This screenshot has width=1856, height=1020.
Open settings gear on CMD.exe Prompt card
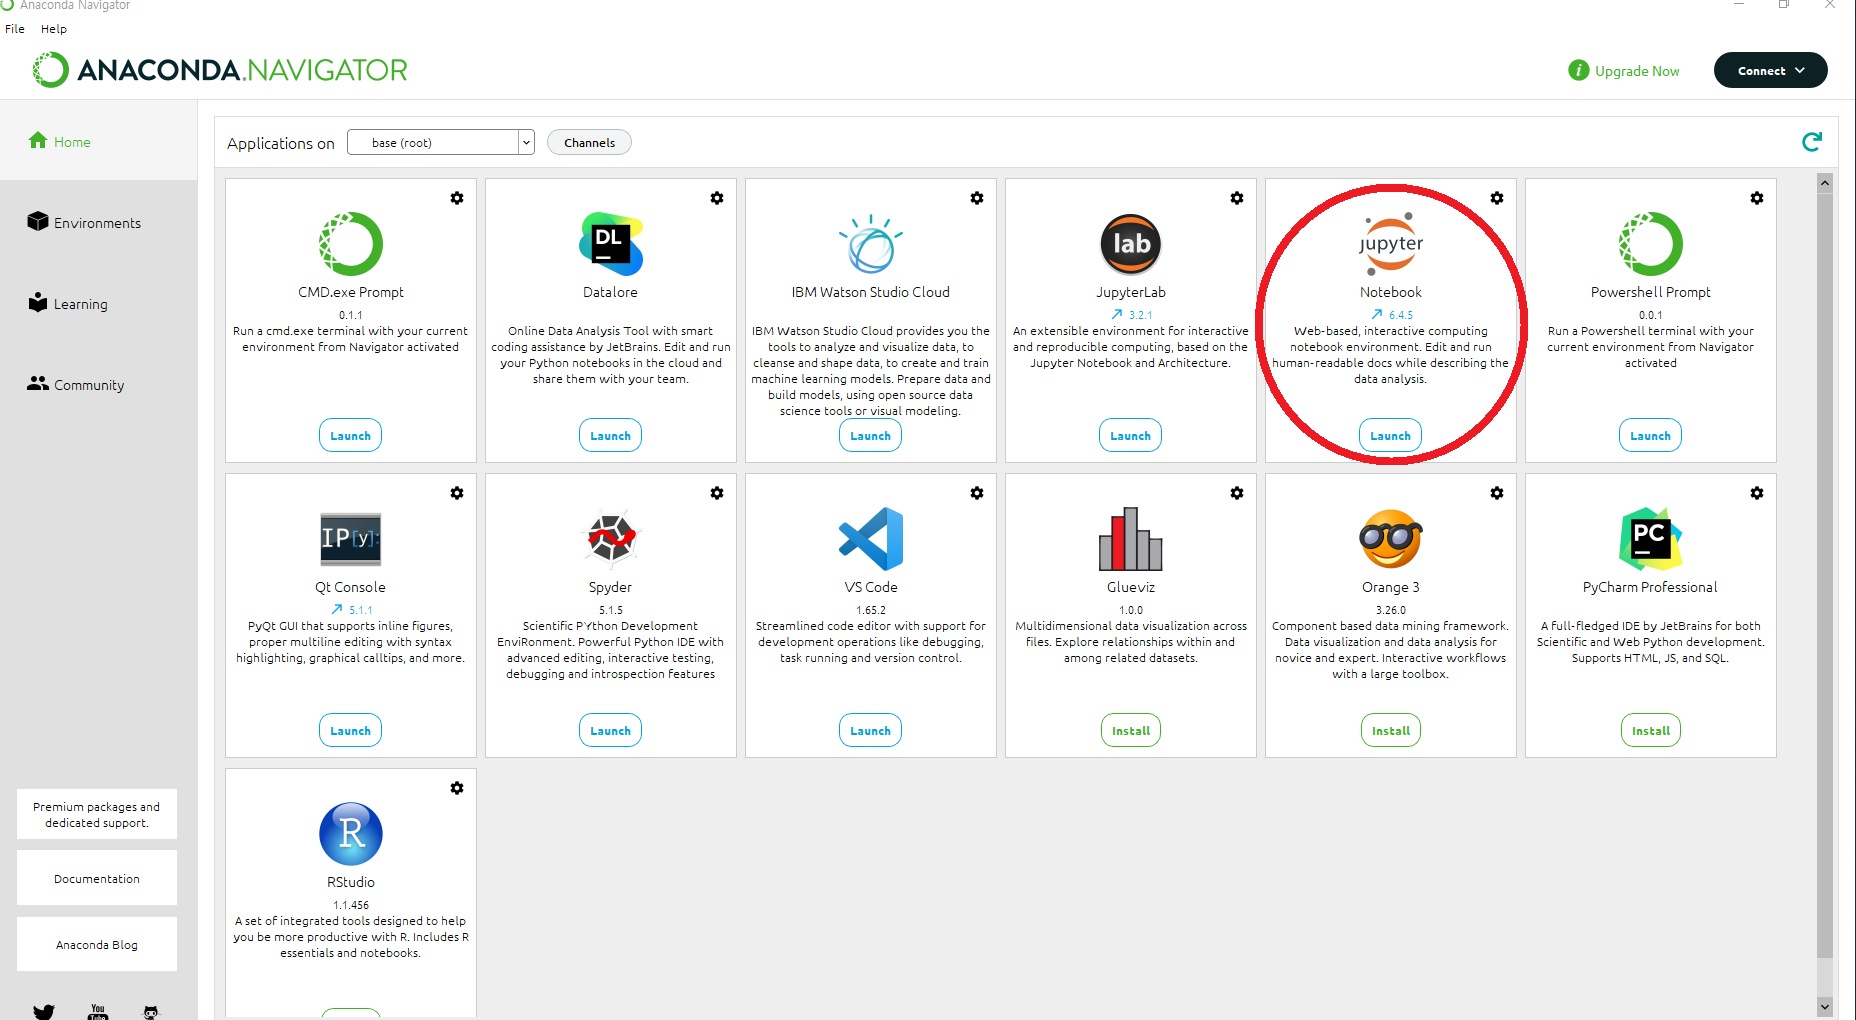(457, 198)
